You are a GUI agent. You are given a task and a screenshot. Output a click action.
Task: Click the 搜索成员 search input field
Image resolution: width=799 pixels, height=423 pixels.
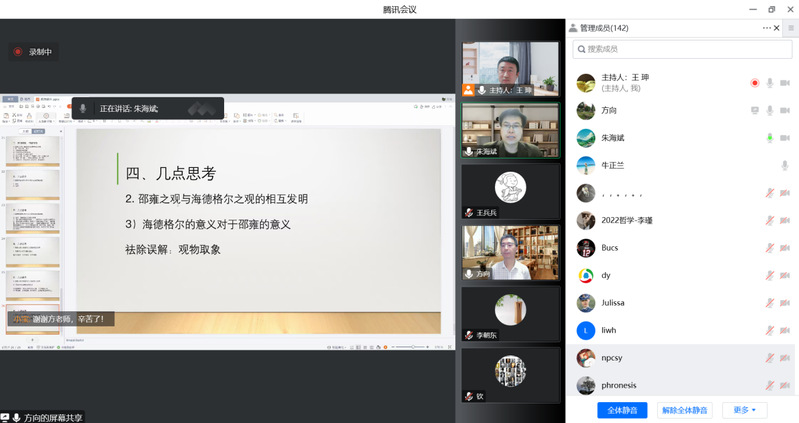pos(680,49)
